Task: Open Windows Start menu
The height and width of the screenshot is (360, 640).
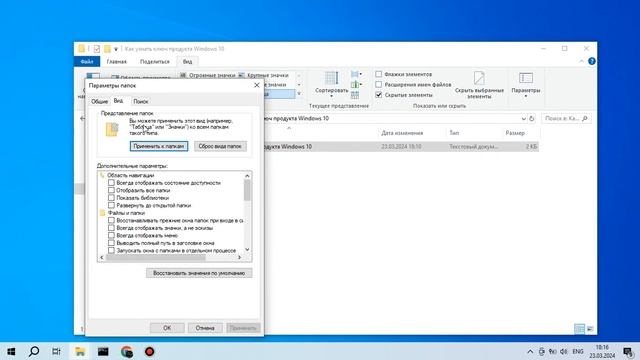Action: pyautogui.click(x=11, y=351)
